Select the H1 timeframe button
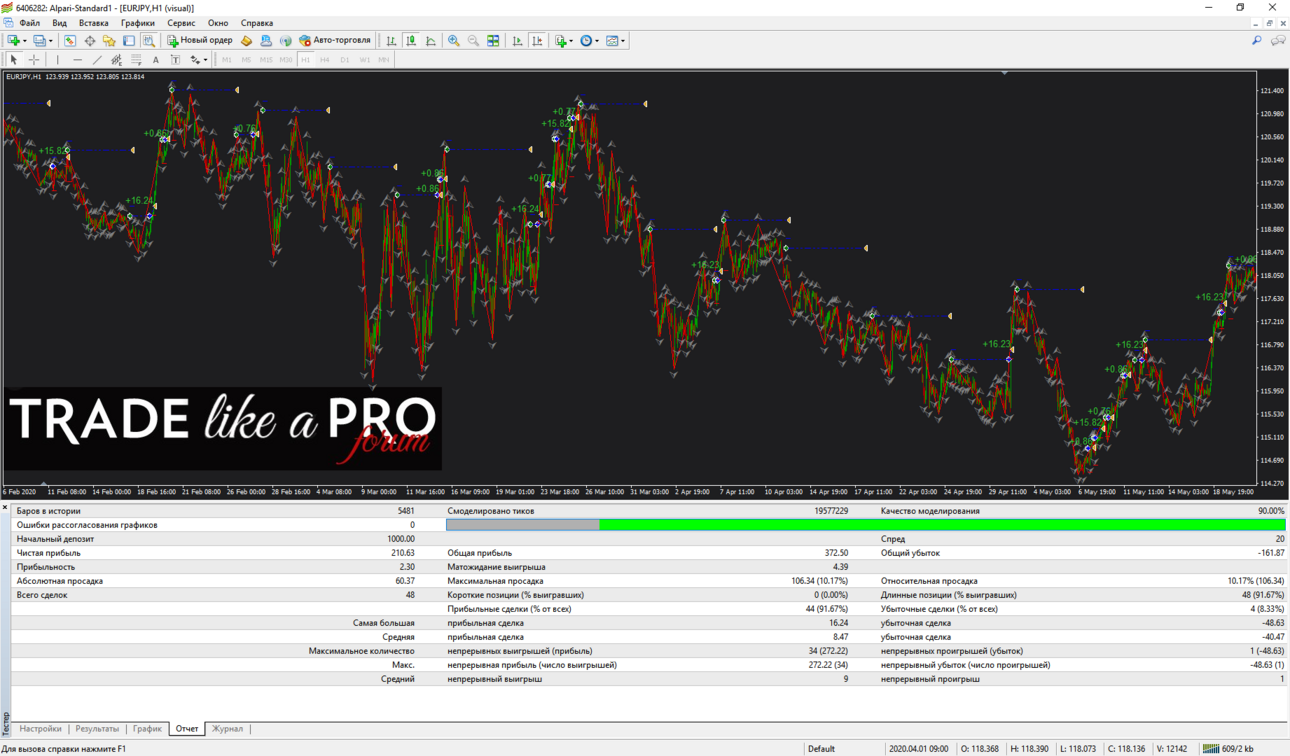The height and width of the screenshot is (756, 1290). (306, 60)
